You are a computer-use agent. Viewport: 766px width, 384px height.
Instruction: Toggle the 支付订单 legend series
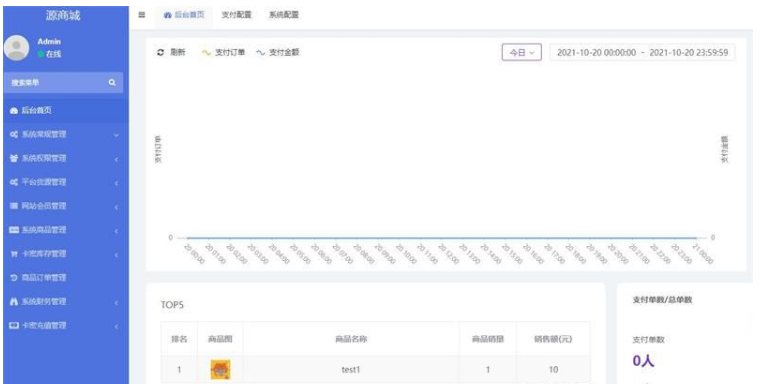pos(223,52)
